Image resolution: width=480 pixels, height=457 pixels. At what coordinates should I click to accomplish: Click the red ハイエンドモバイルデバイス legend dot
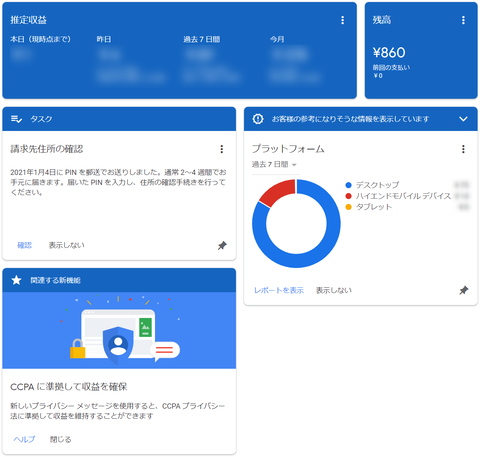[348, 196]
